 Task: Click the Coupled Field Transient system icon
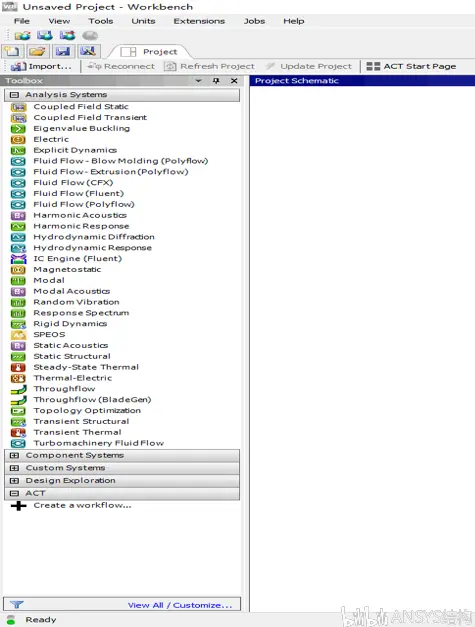[18, 118]
